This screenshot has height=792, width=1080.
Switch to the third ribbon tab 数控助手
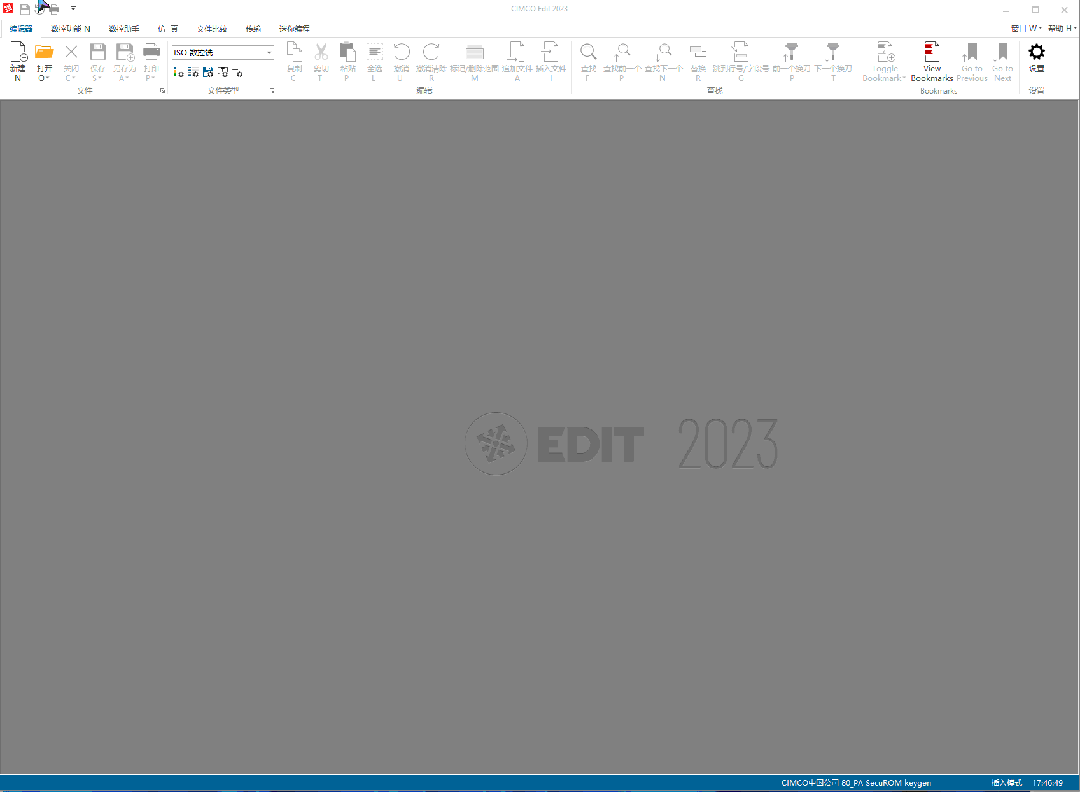124,28
